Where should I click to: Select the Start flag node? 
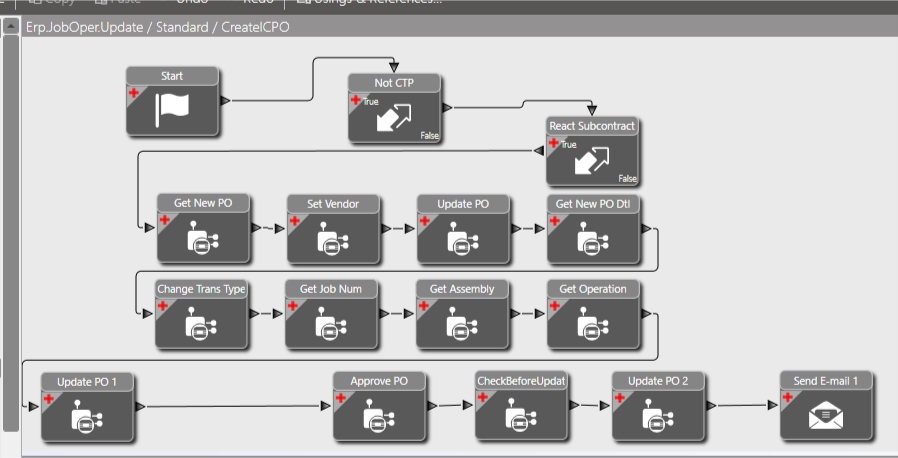coord(172,101)
